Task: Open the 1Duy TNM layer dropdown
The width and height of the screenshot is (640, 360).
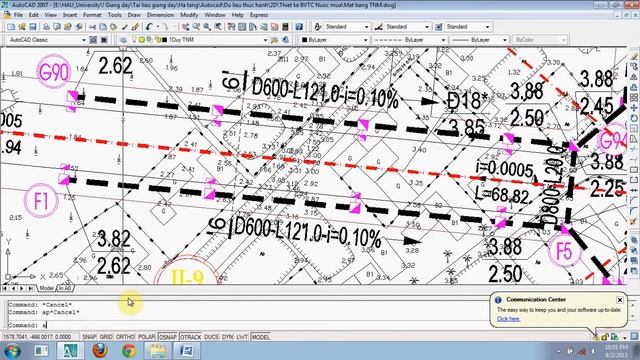Action: [x=265, y=40]
